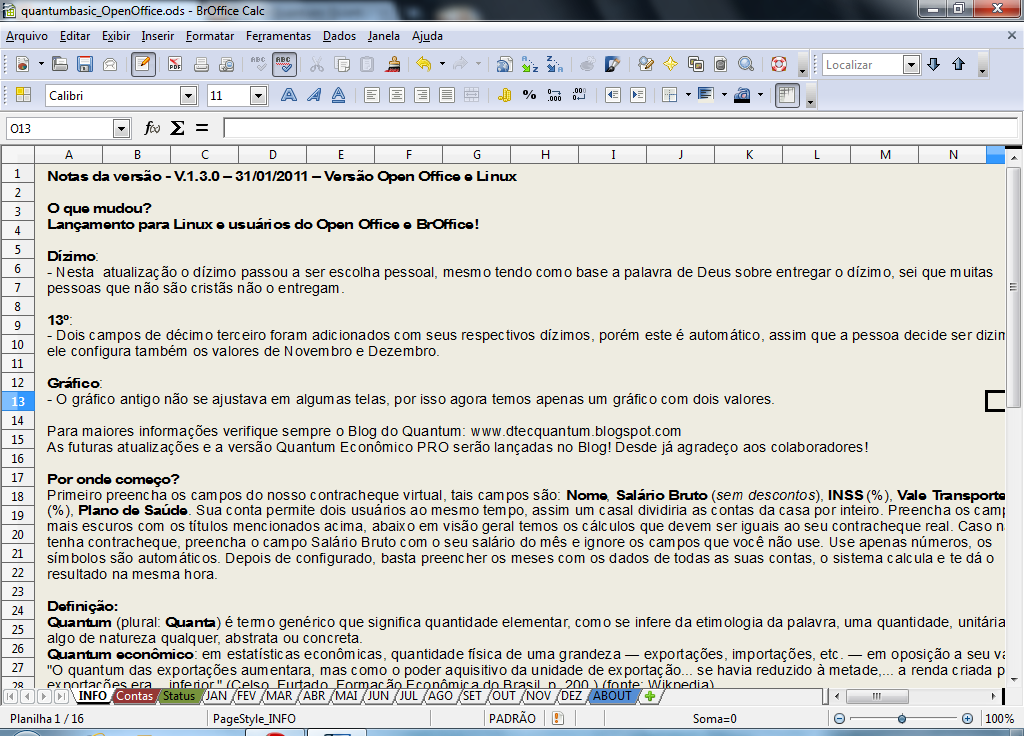Save the spreadsheet with the floppy icon
This screenshot has height=736, width=1024.
click(x=85, y=64)
